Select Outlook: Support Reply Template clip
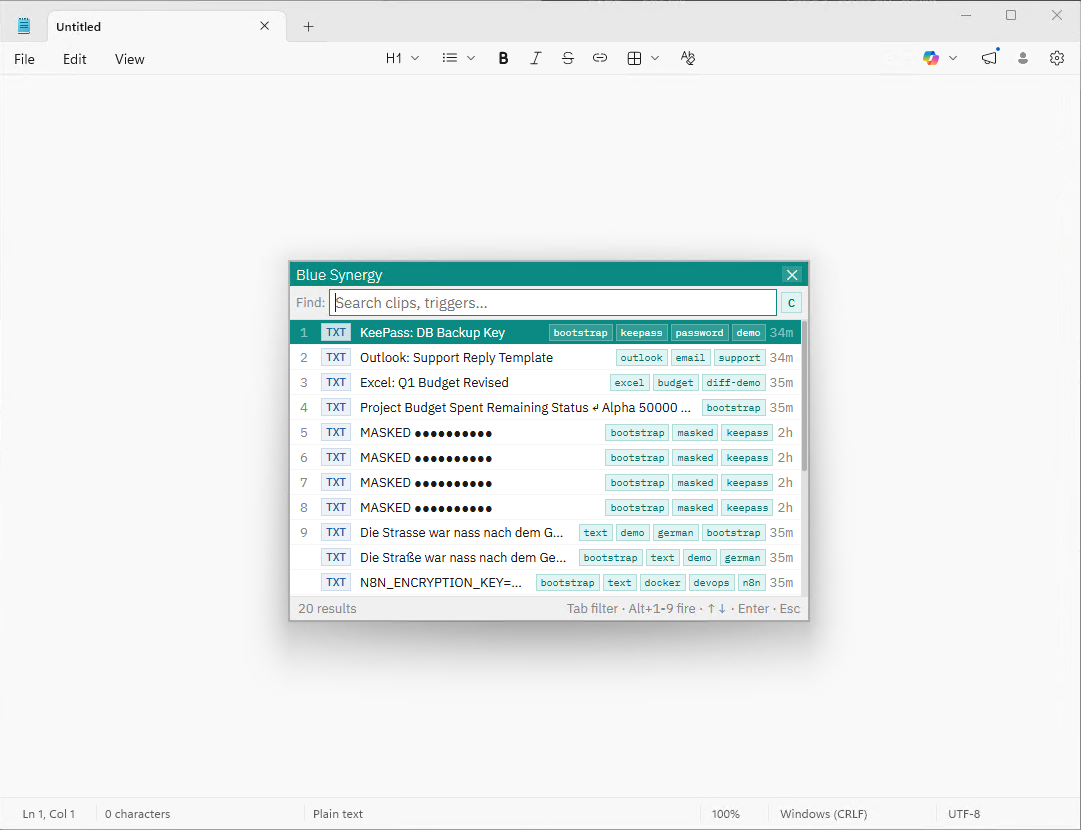The width and height of the screenshot is (1081, 830). 545,358
